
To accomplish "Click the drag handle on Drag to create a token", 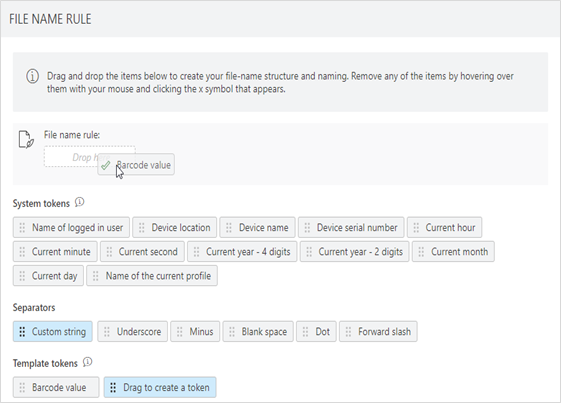I will pyautogui.click(x=113, y=388).
